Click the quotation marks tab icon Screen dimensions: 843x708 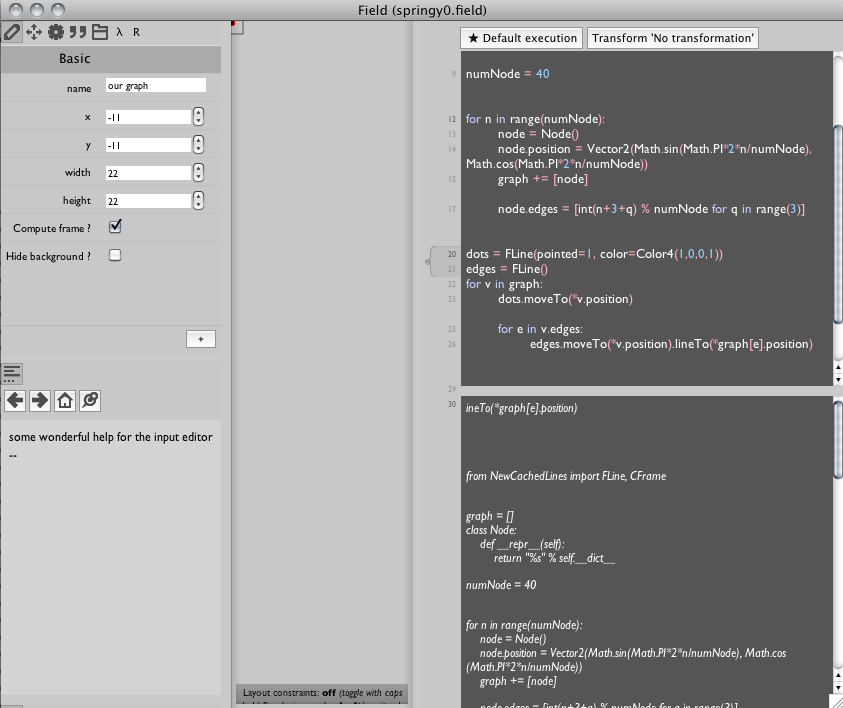point(78,32)
